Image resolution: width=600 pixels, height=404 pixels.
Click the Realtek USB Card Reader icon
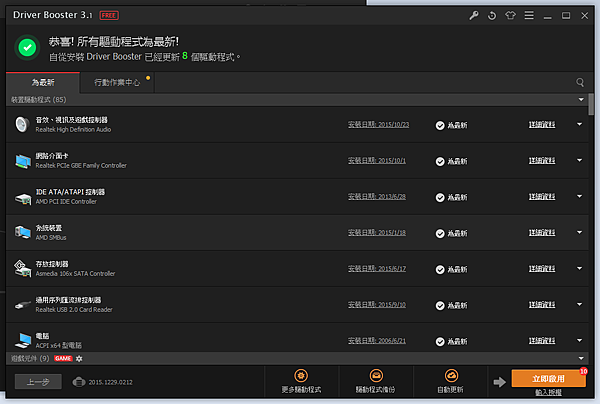tap(23, 305)
